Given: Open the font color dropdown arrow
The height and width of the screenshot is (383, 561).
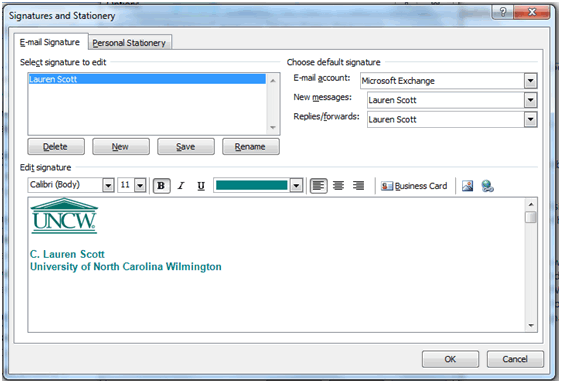Looking at the screenshot, I should point(296,185).
